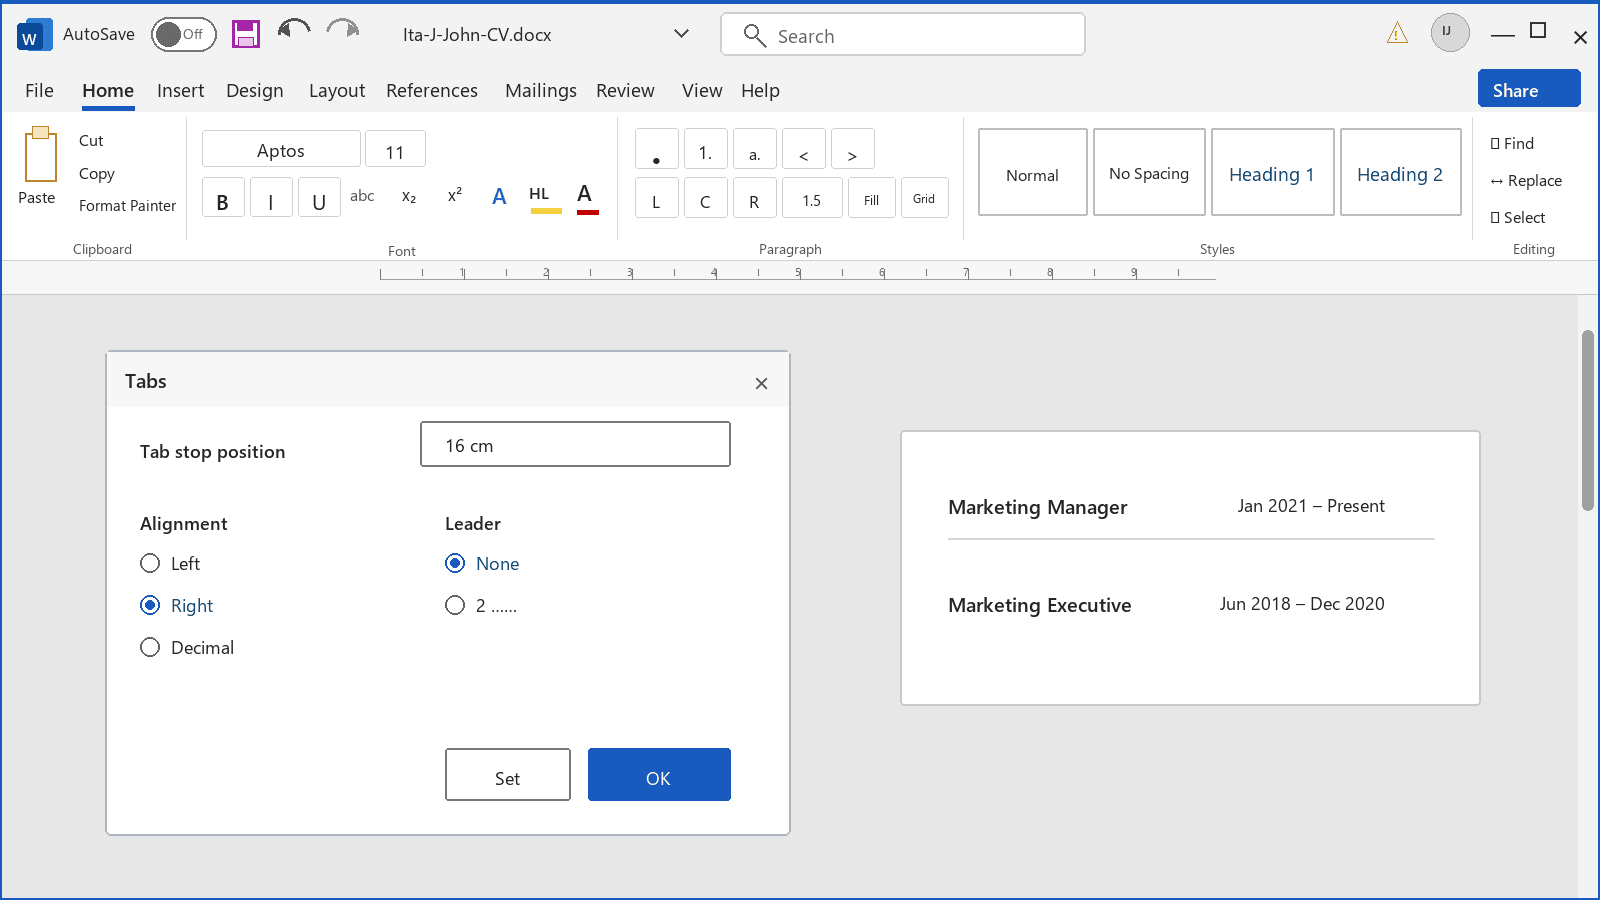Click the Search box in title bar
Screen dimensions: 1600x900
pyautogui.click(x=902, y=34)
